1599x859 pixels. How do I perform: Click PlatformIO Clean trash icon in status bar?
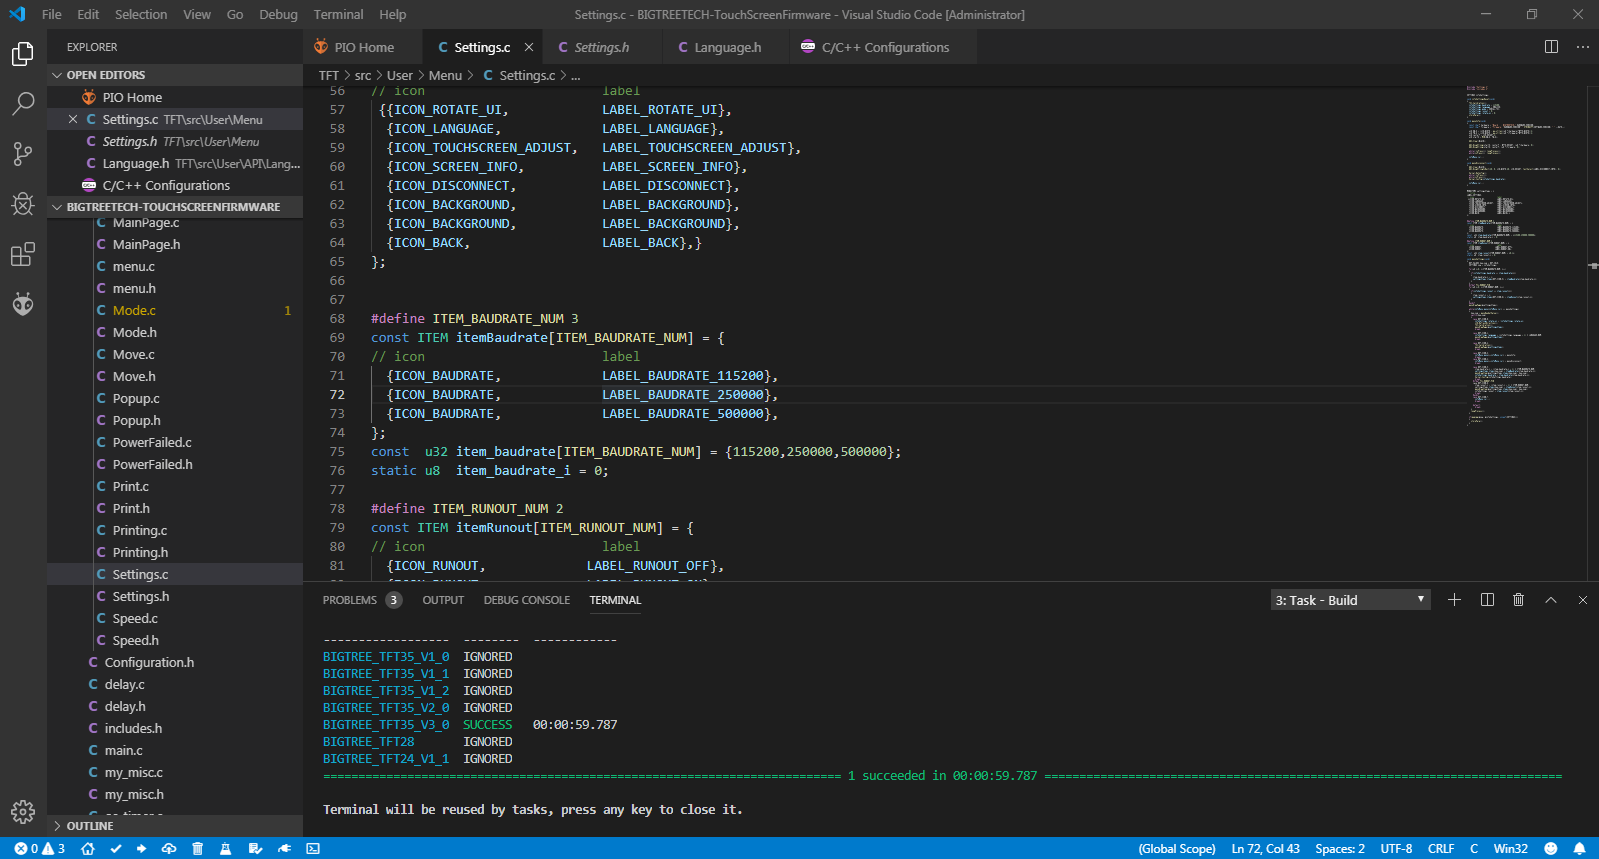pyautogui.click(x=198, y=849)
